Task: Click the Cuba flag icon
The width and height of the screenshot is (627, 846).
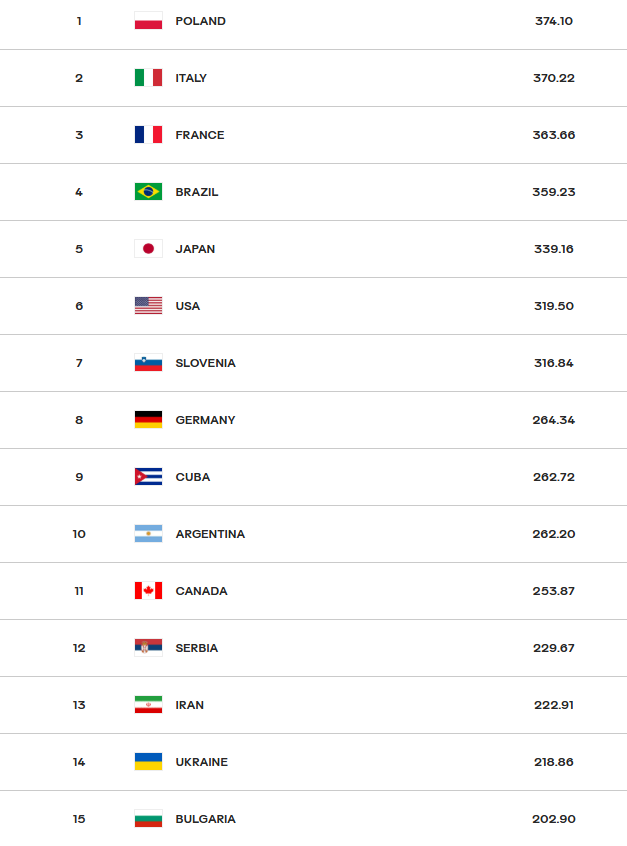Action: point(148,476)
